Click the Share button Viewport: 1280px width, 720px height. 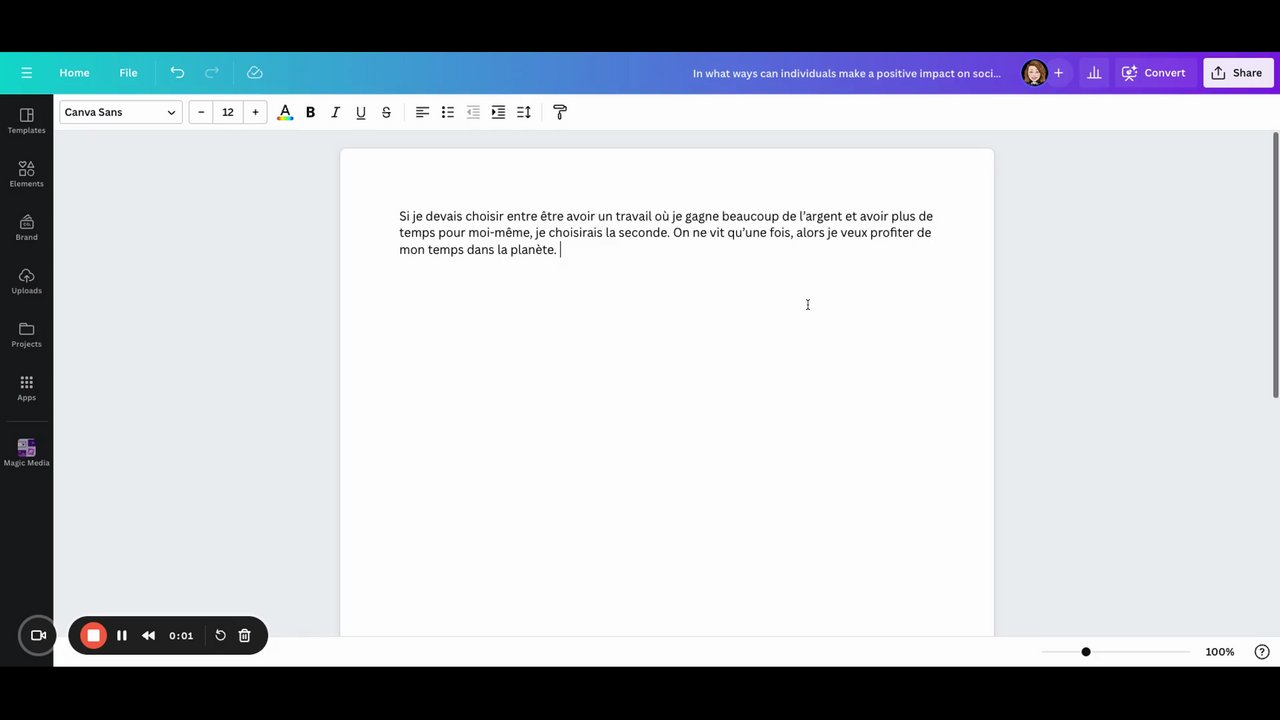pyautogui.click(x=1238, y=73)
